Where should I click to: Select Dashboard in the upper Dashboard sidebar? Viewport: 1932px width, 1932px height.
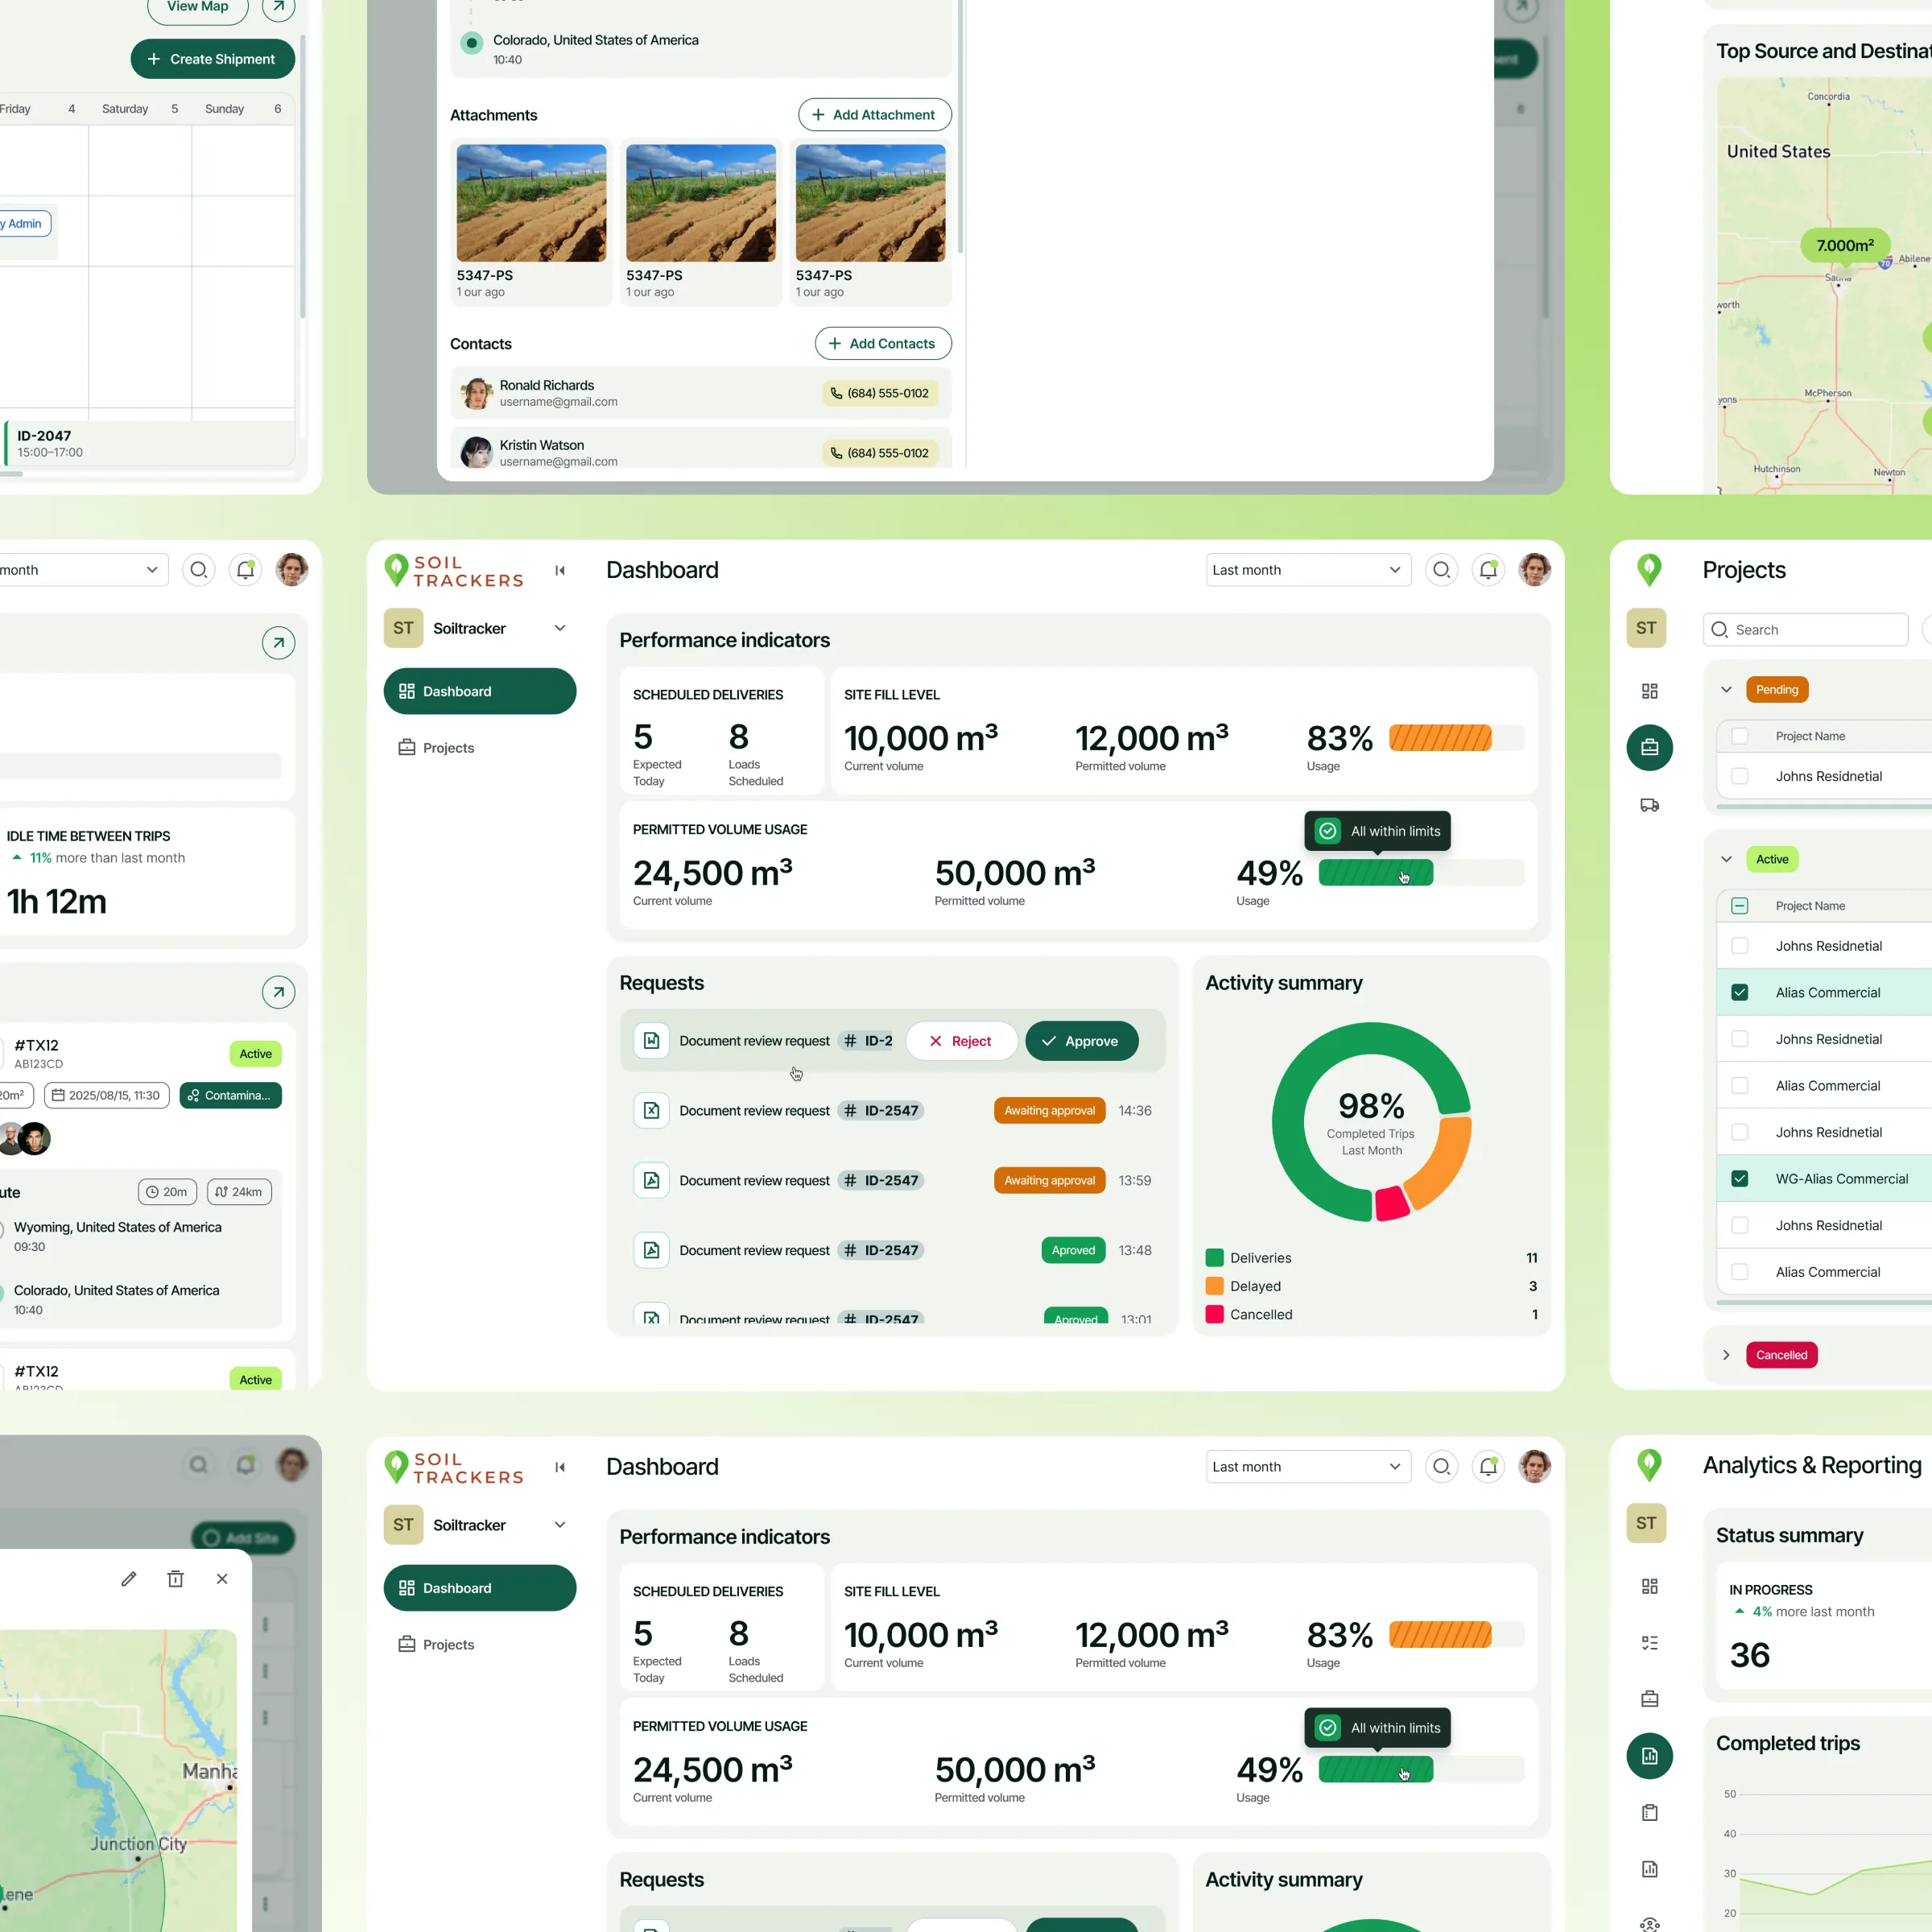pyautogui.click(x=480, y=691)
